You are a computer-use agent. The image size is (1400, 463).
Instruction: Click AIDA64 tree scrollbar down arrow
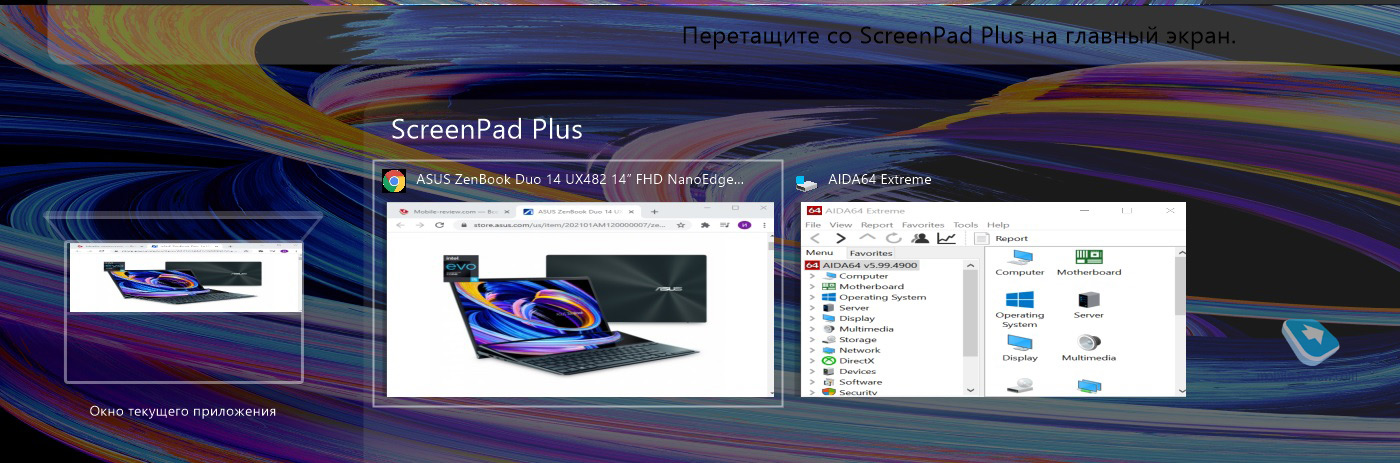[970, 390]
